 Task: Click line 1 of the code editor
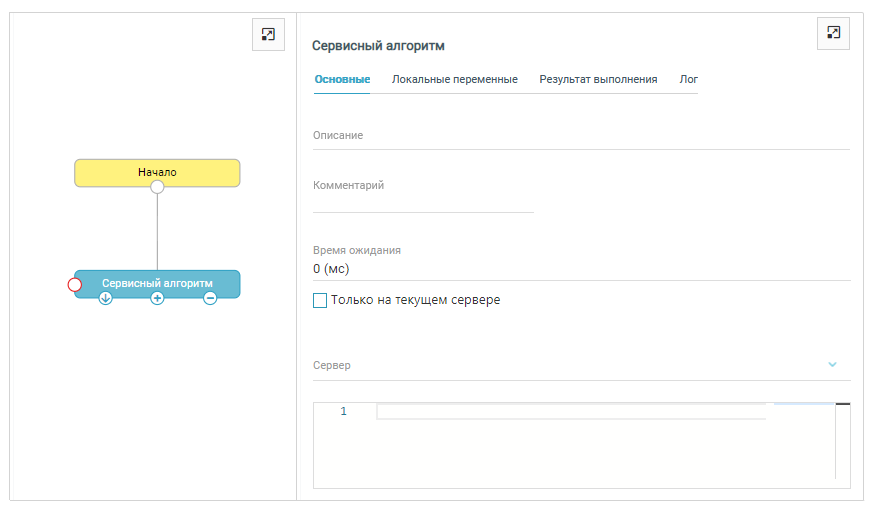(570, 412)
